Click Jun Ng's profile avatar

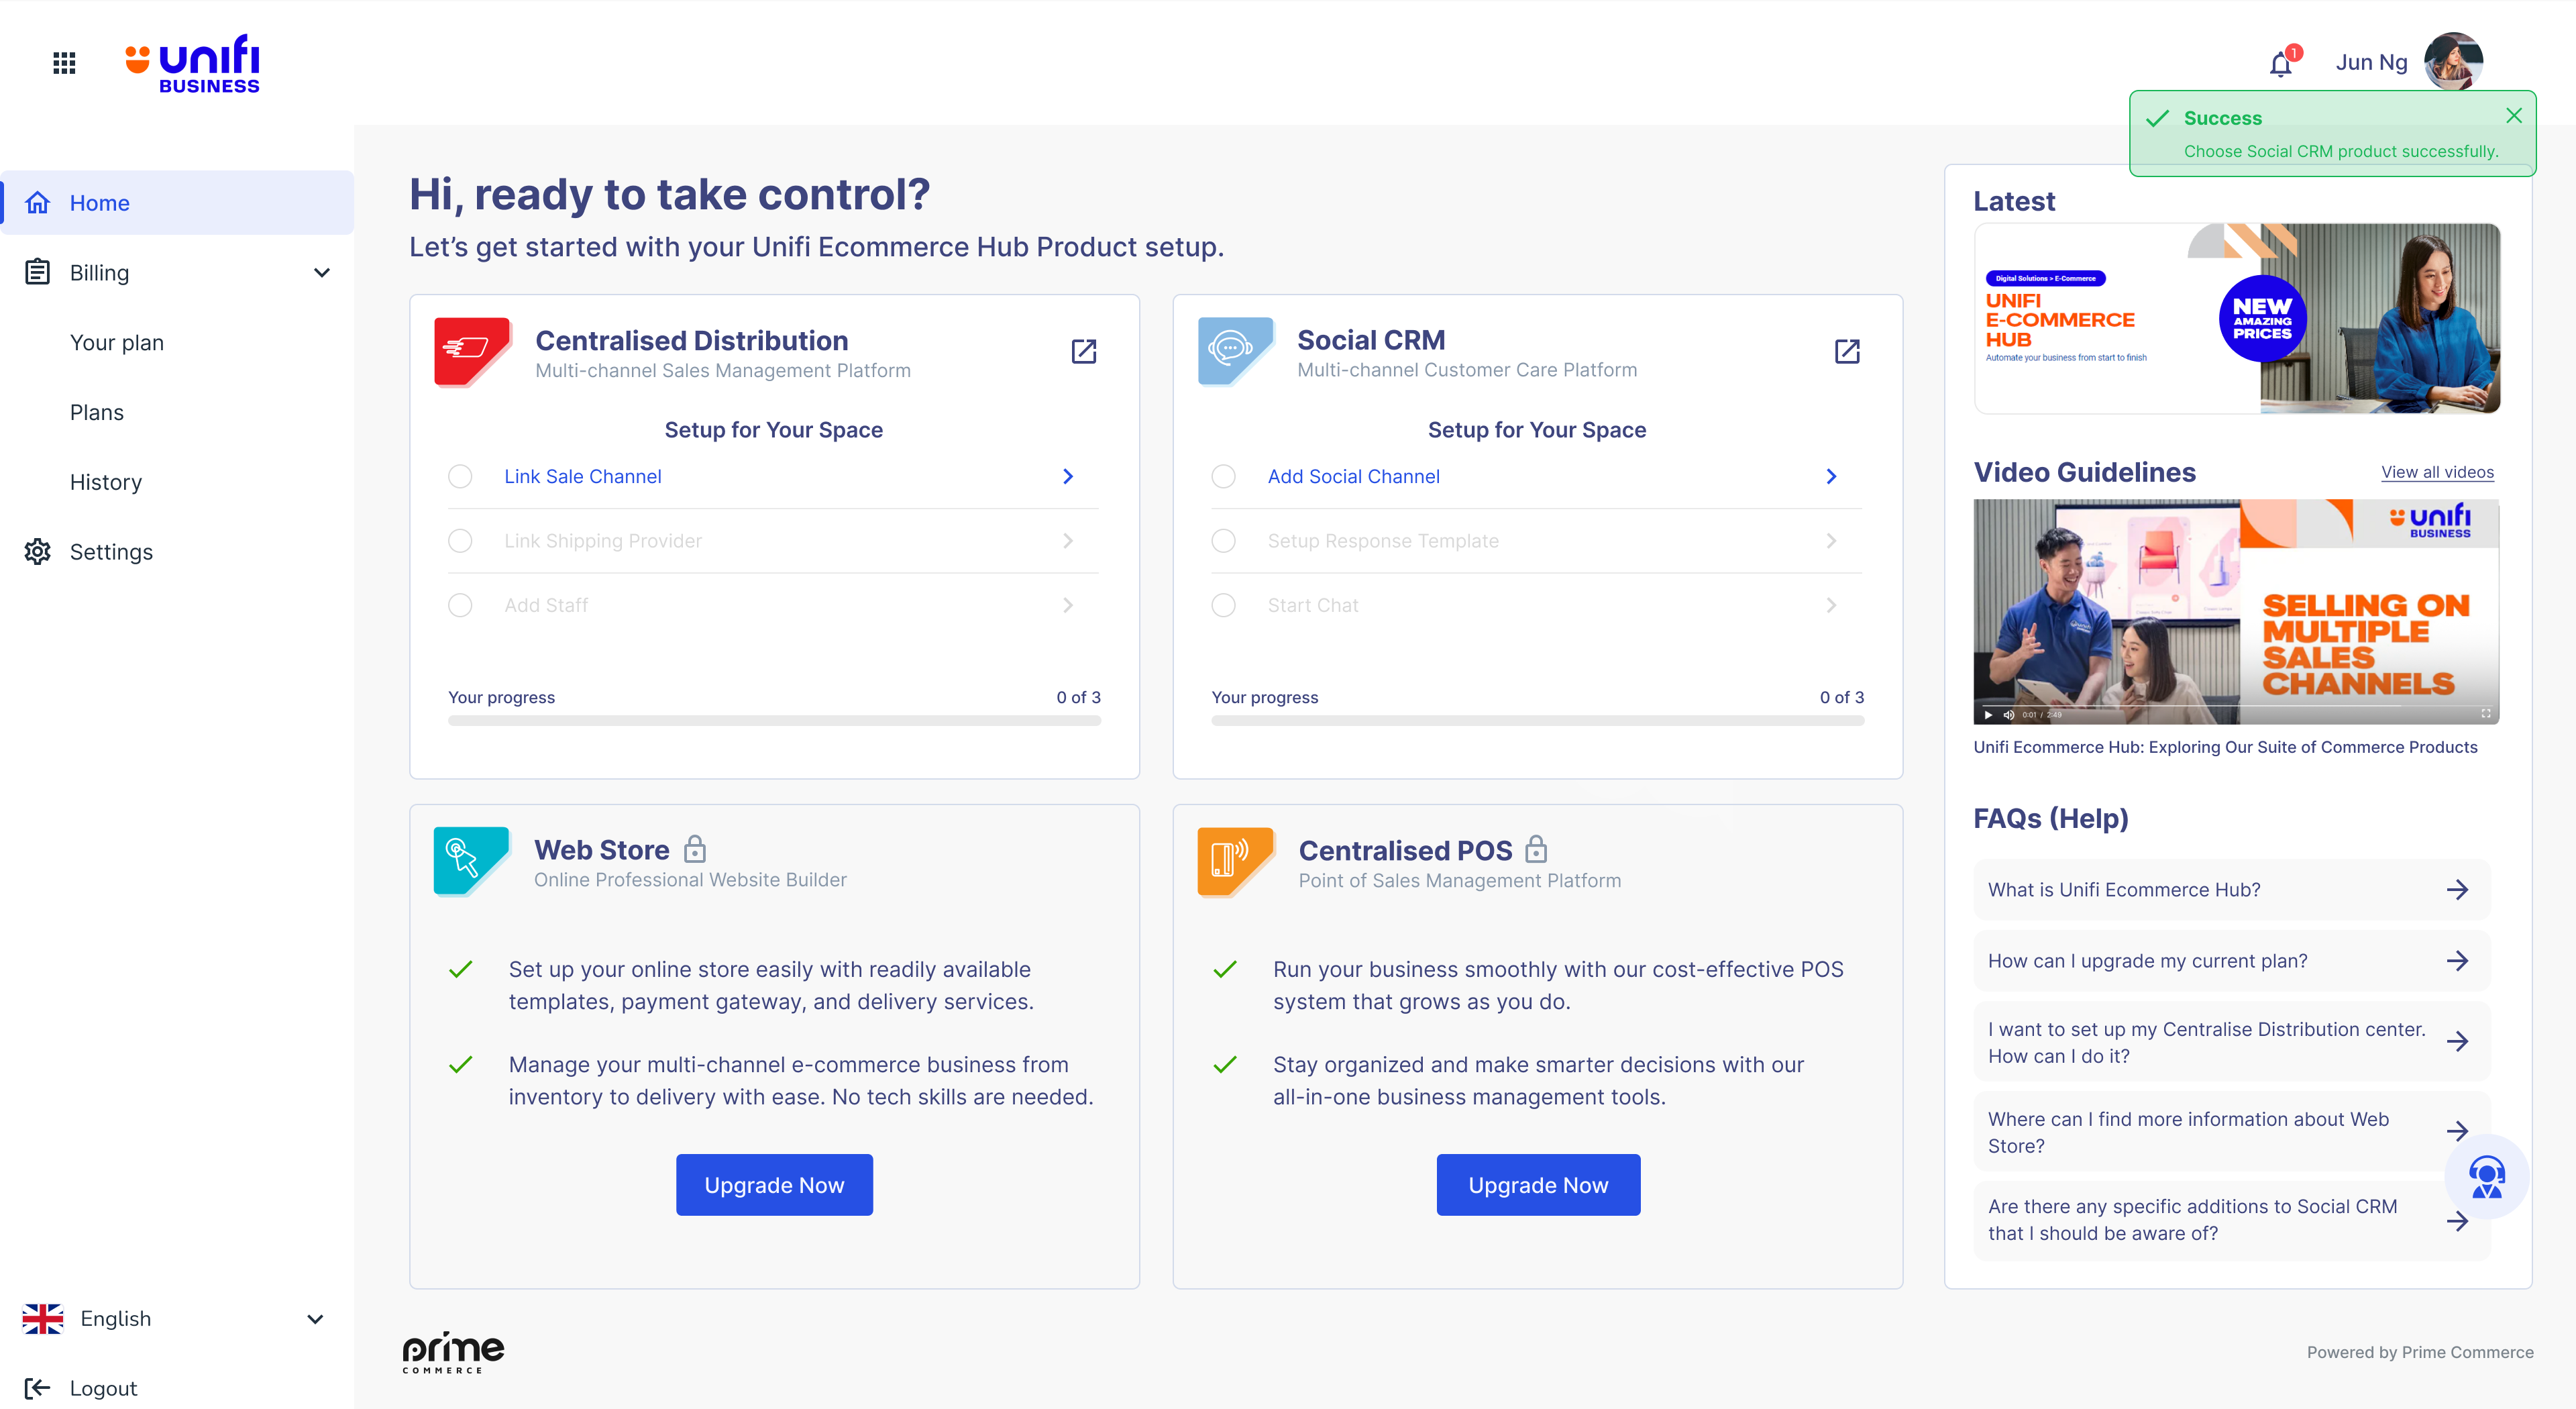(x=2453, y=62)
